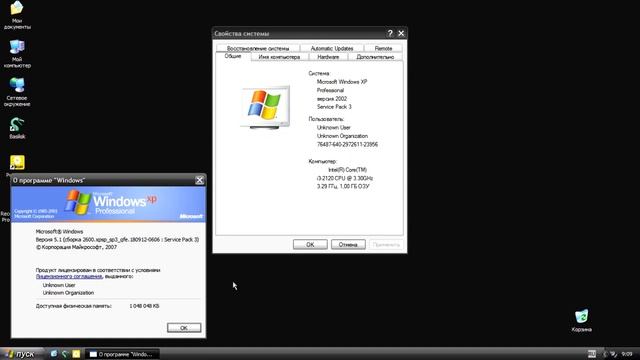Screen dimensions: 640x360
Task: Switch to the Remote tab
Action: (x=383, y=48)
